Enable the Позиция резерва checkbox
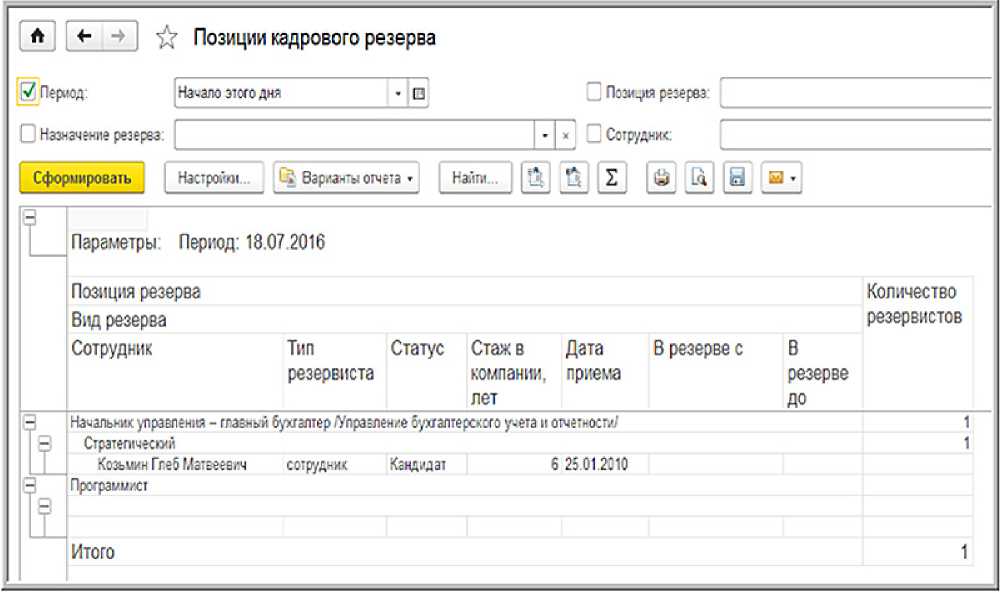This screenshot has height=593, width=1004. pyautogui.click(x=594, y=92)
